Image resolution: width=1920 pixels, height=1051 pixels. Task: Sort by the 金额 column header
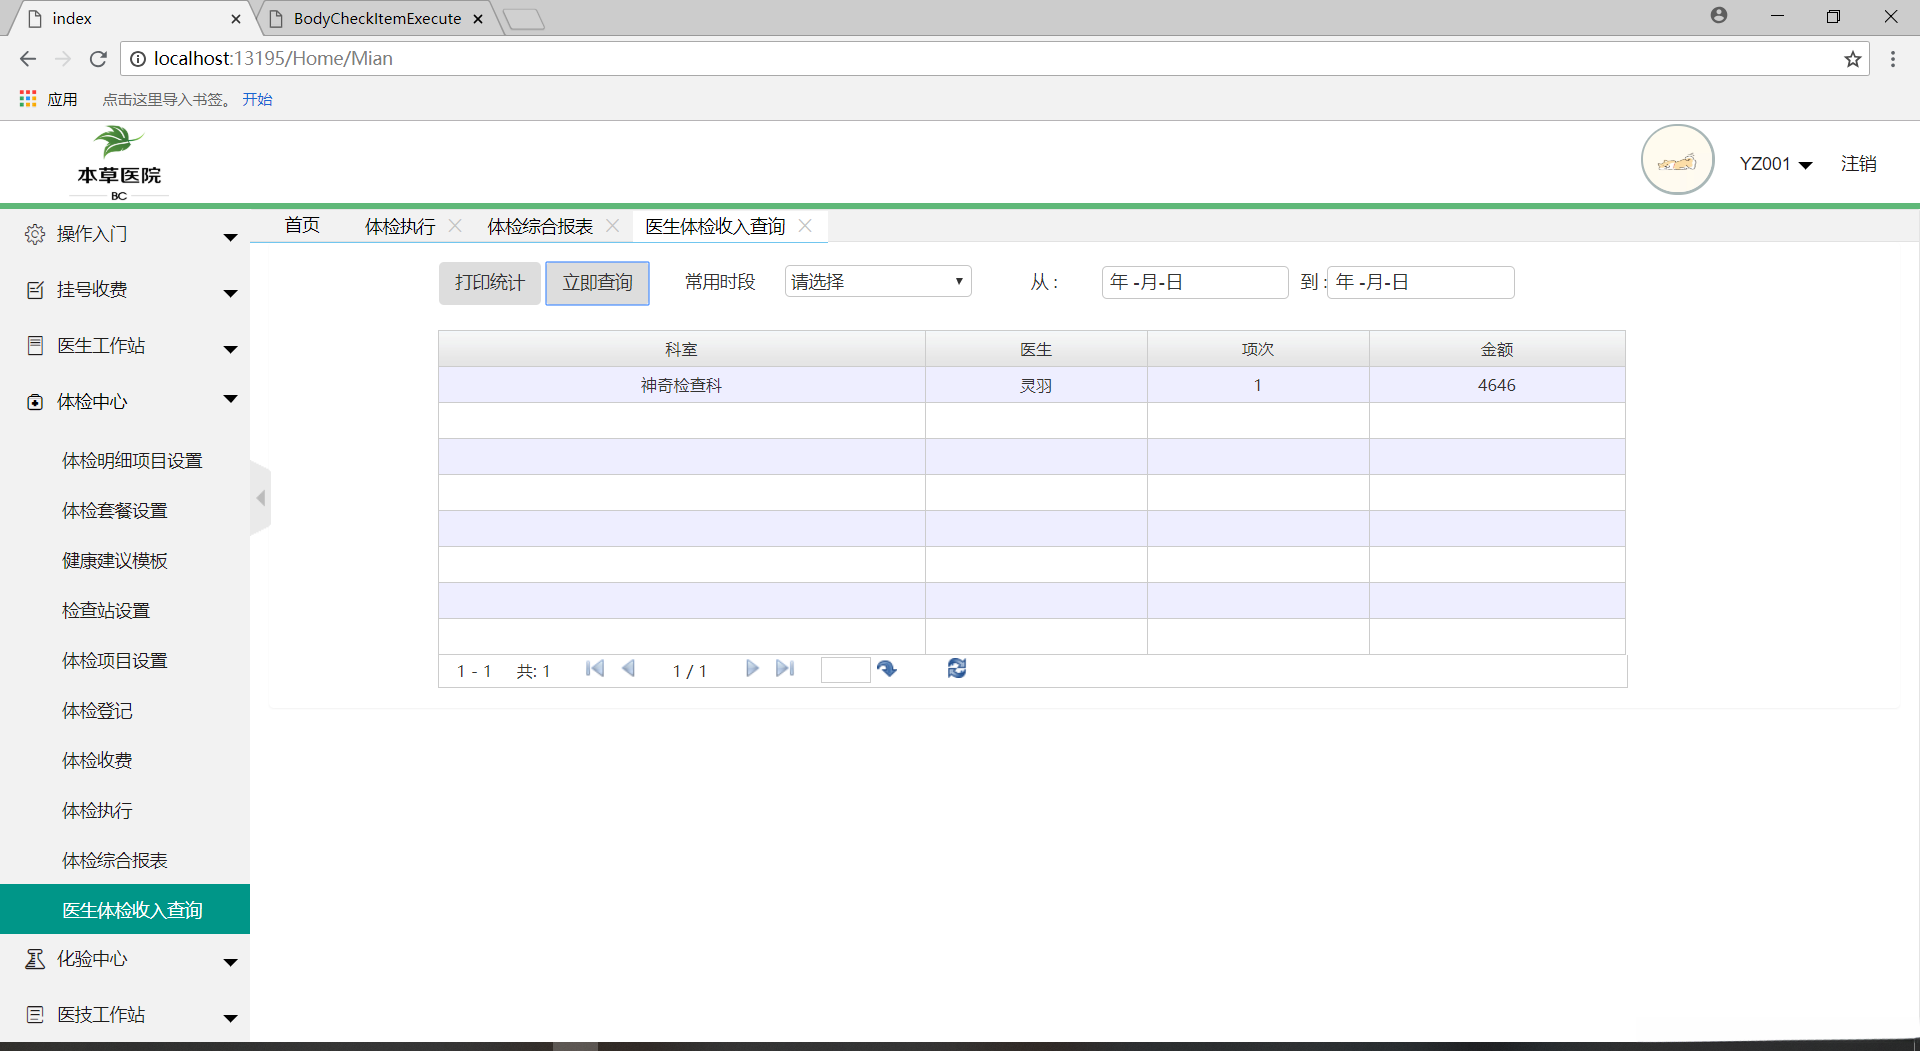point(1497,349)
